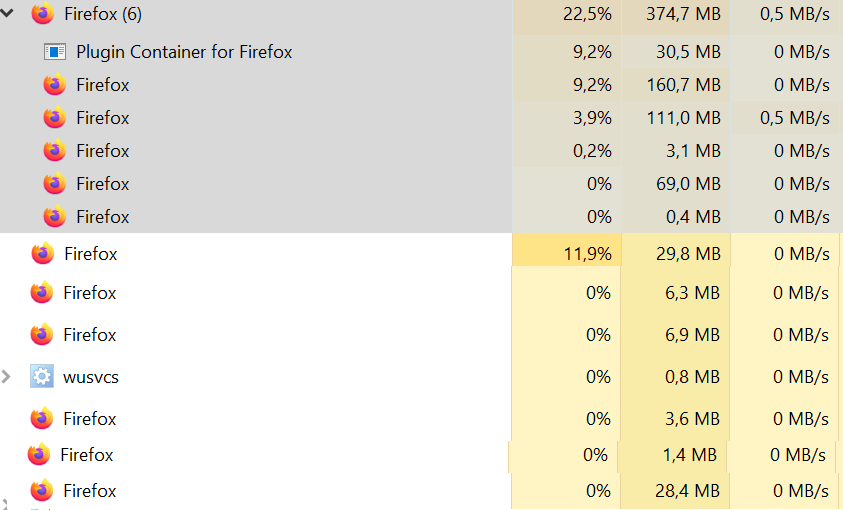The width and height of the screenshot is (843, 510).
Task: Click the 374,7 MB memory cell
Action: click(676, 15)
